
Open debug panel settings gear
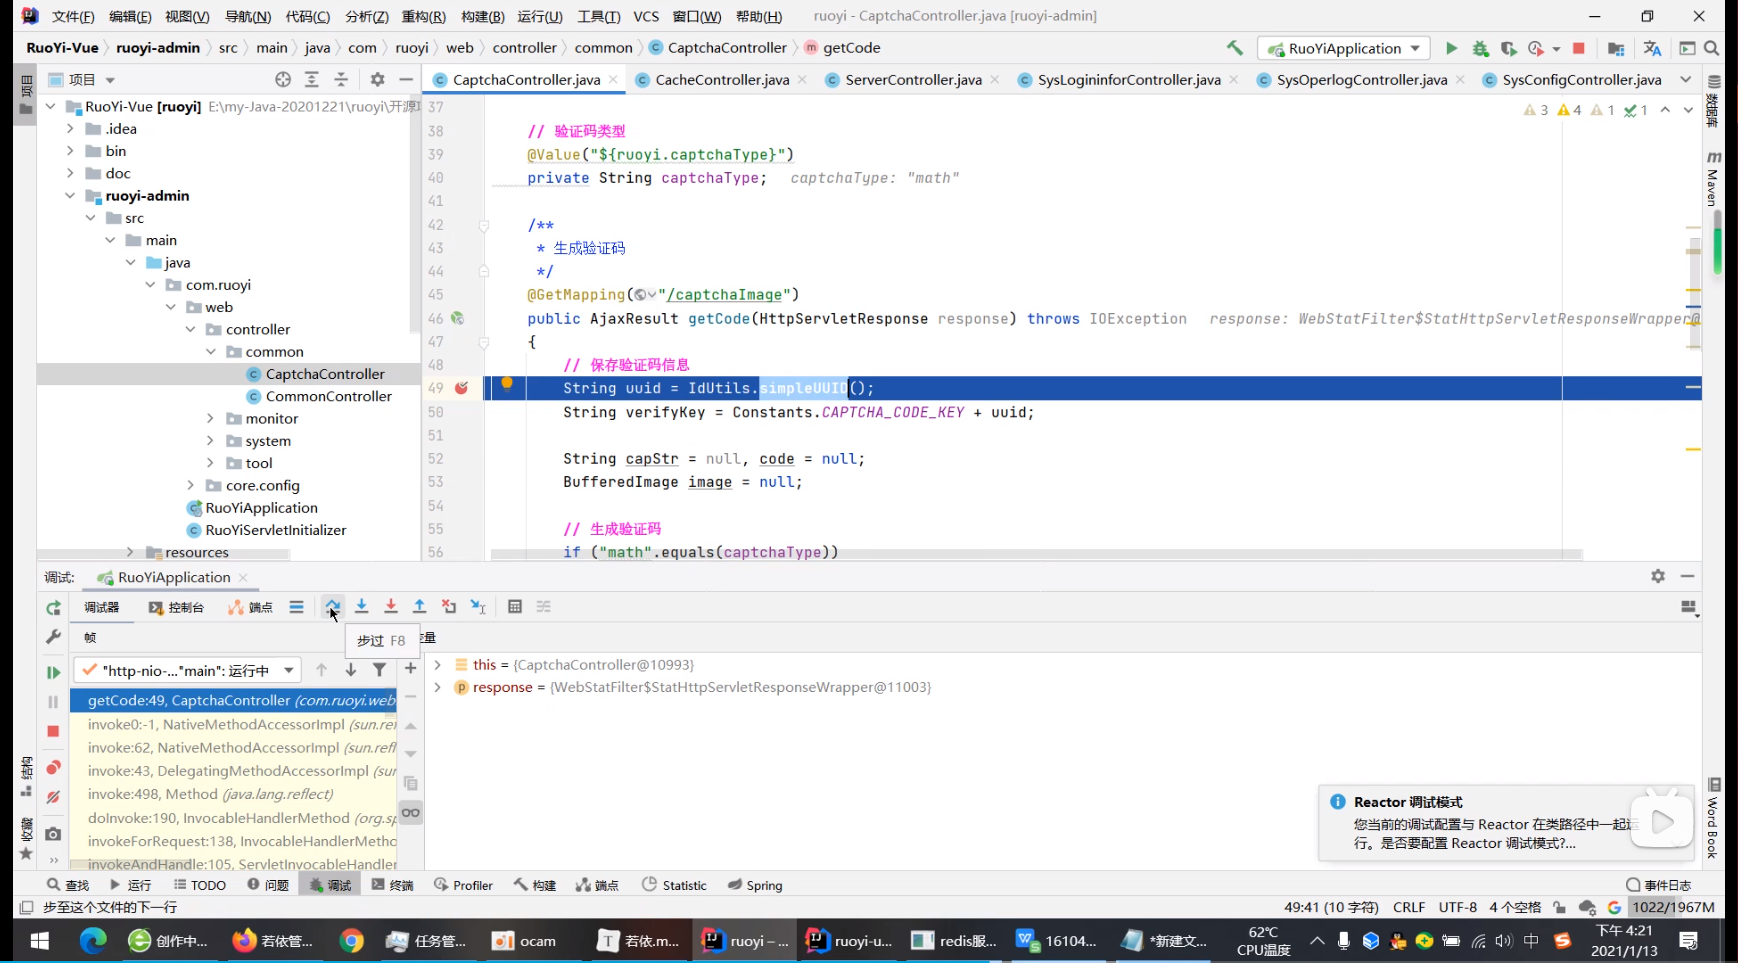pos(1658,576)
